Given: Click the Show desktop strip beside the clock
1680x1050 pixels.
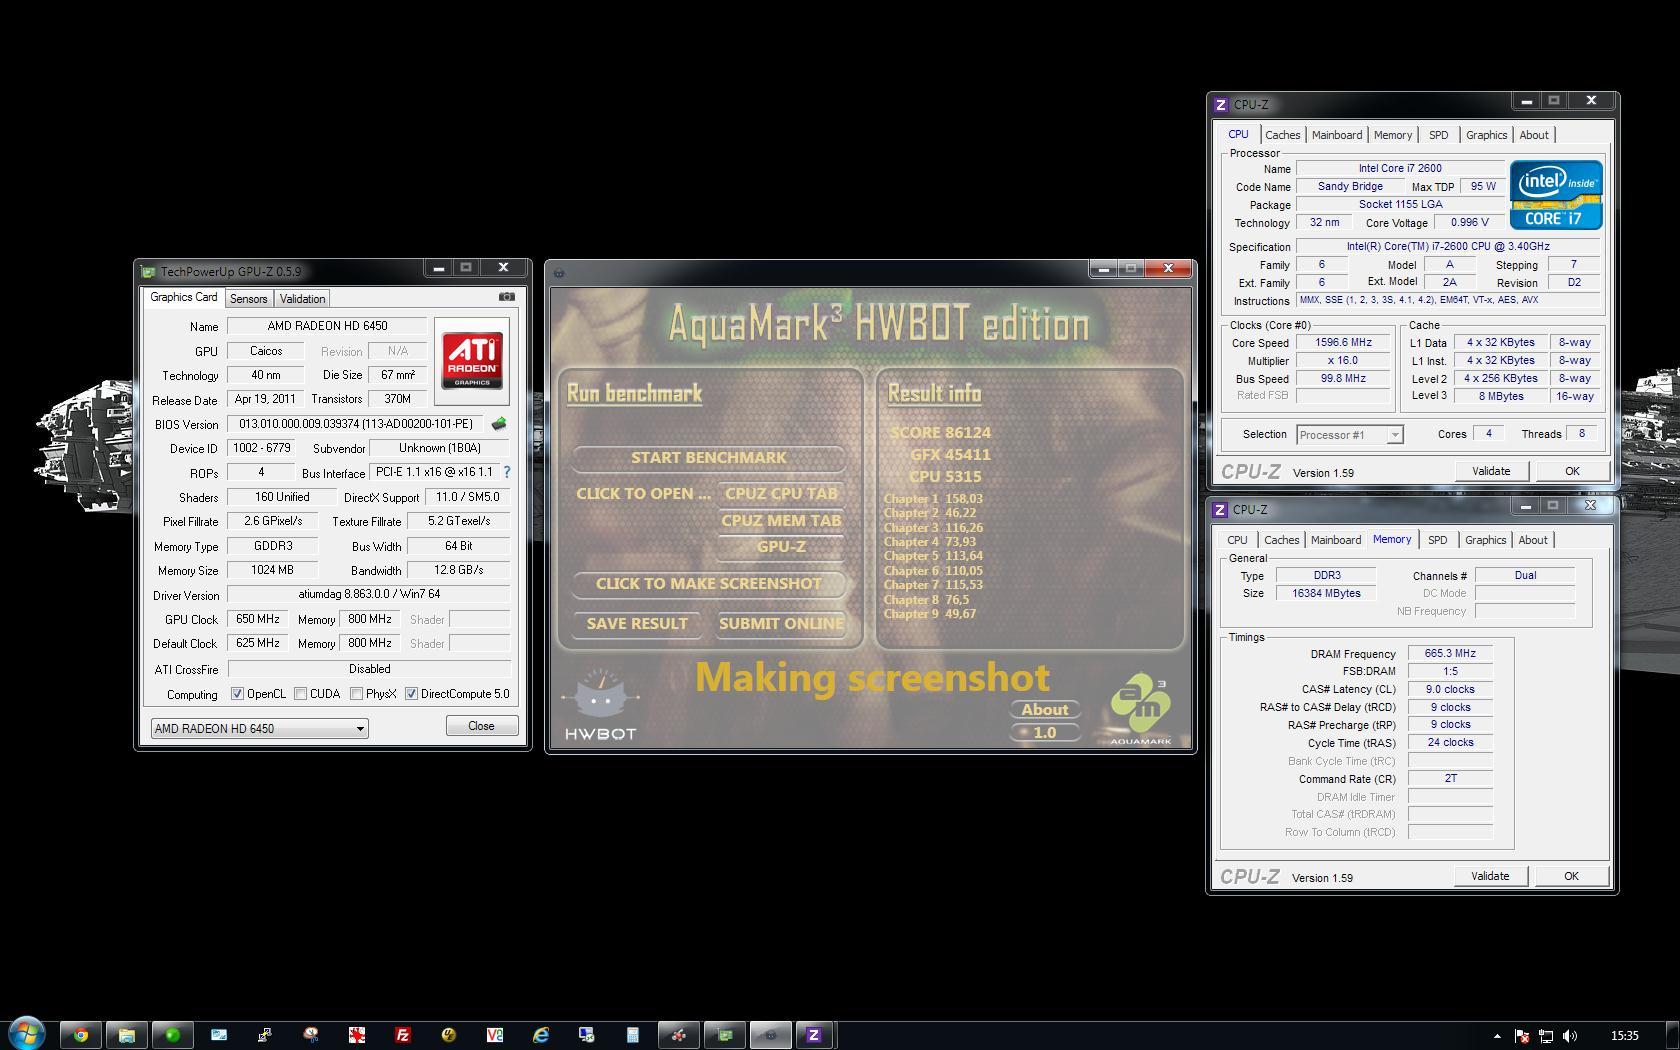Looking at the screenshot, I should click(1672, 1035).
